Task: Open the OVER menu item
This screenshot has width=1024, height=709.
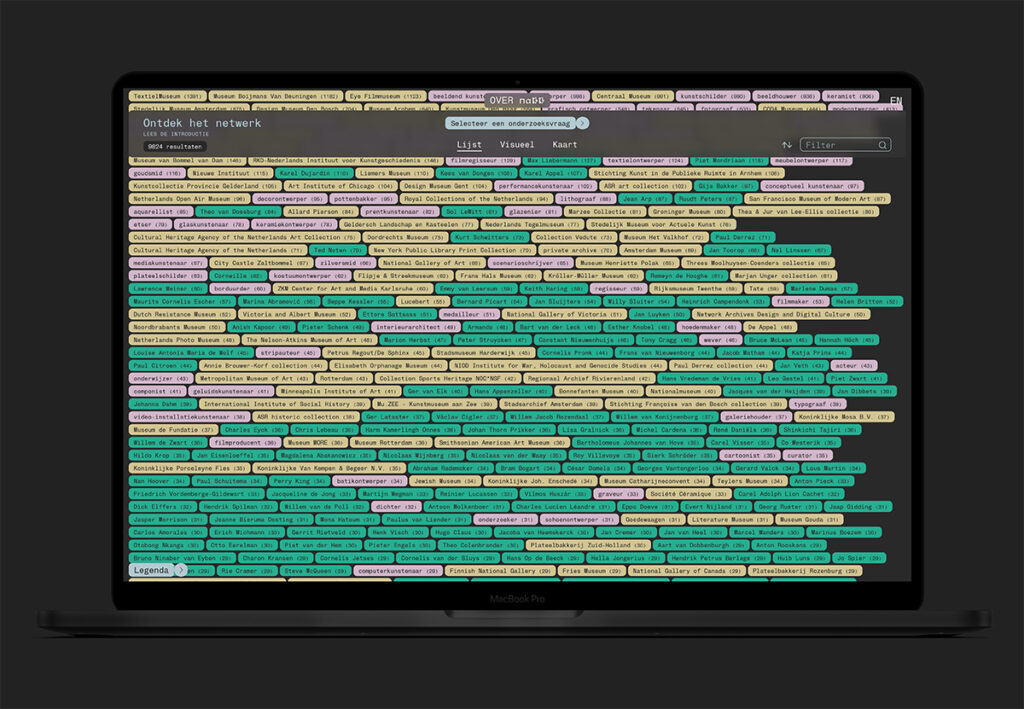Action: pos(500,100)
